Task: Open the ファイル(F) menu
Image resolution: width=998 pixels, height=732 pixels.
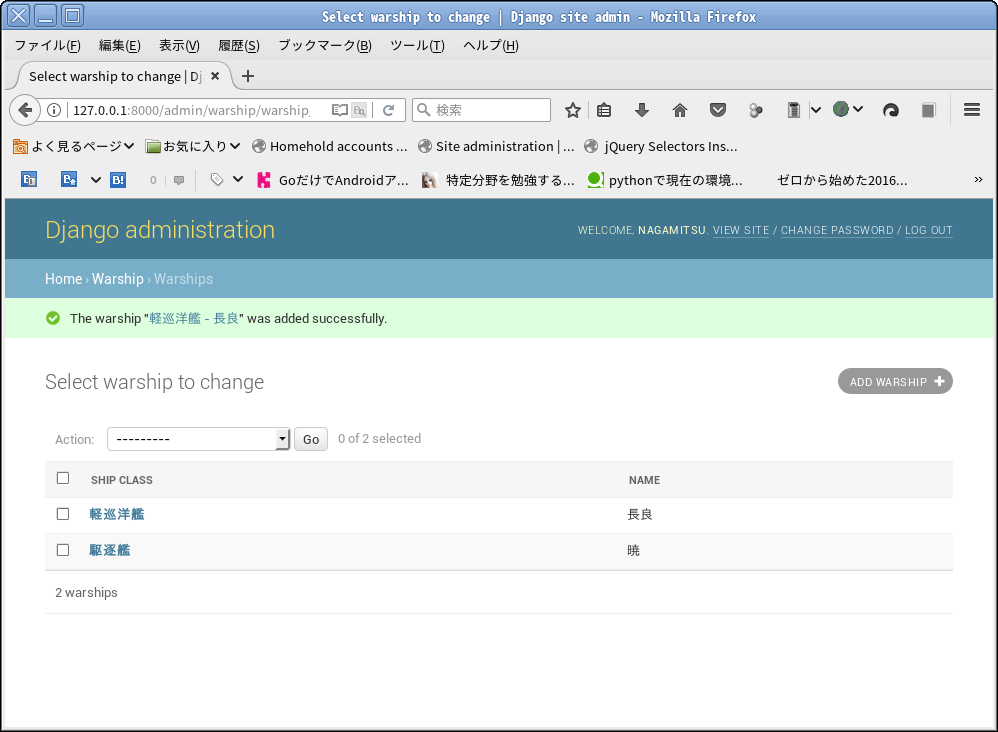Action: click(47, 46)
